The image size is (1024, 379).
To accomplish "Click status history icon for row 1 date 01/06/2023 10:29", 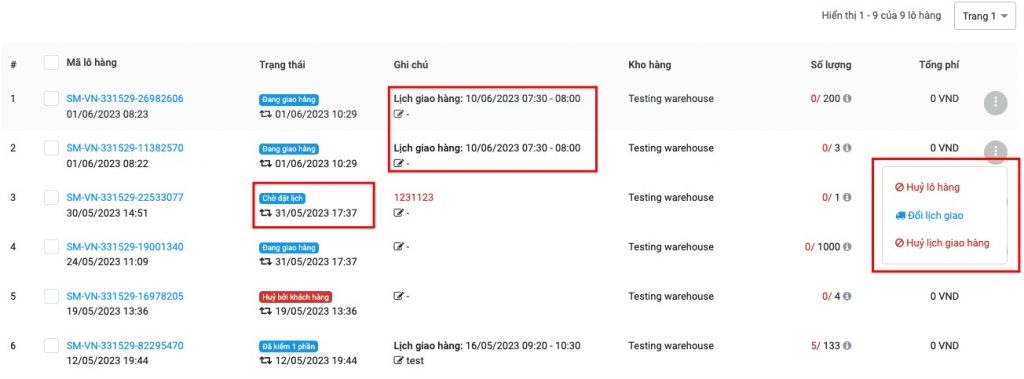I will 265,114.
